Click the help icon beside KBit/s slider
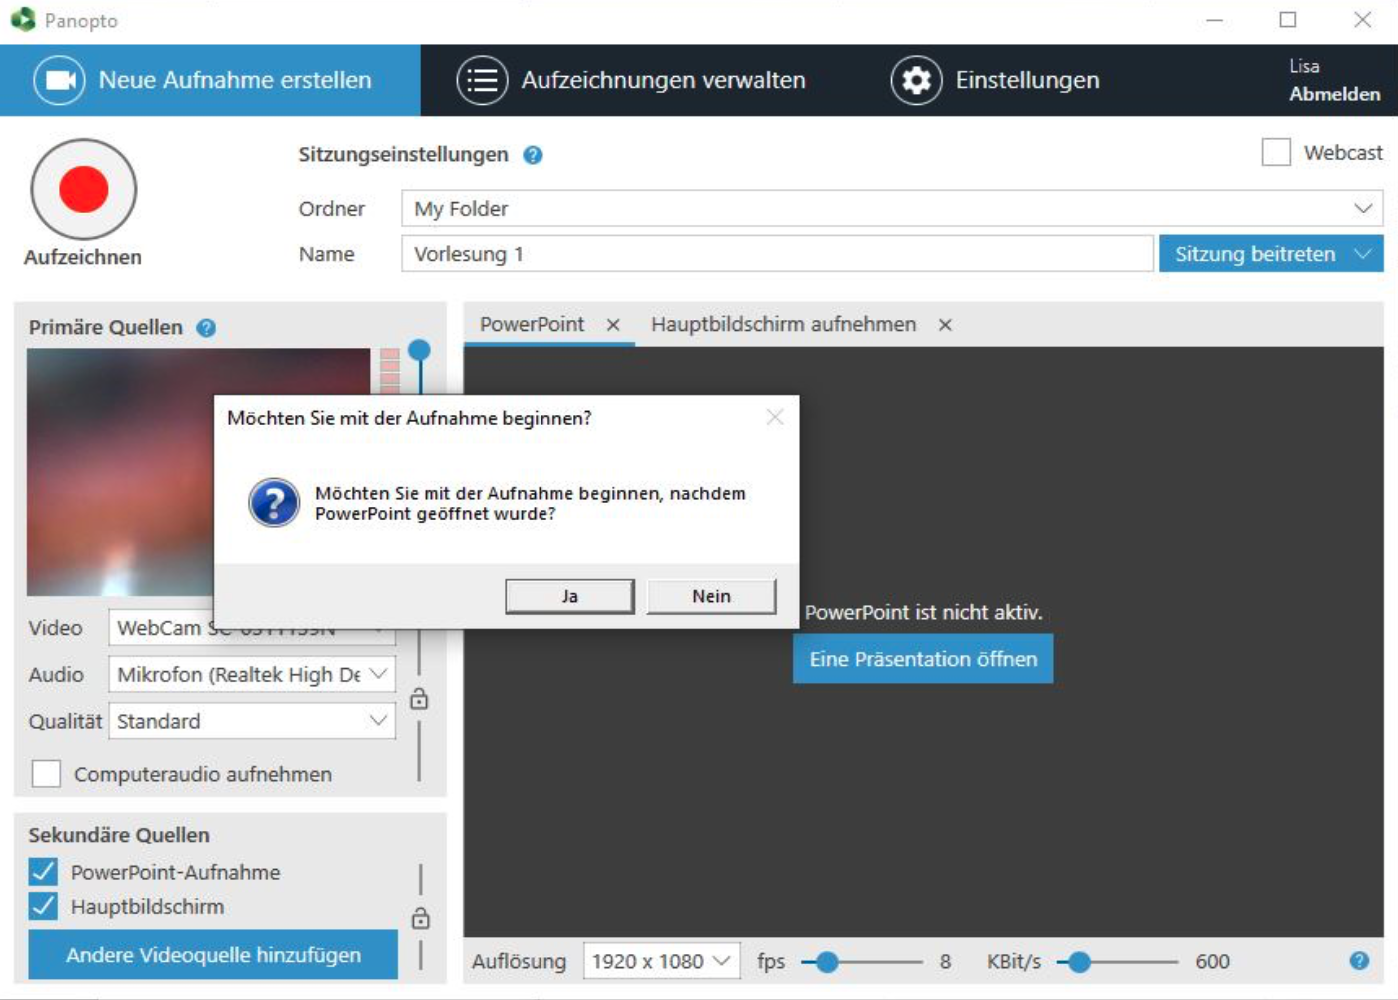1398x1000 pixels. pyautogui.click(x=1359, y=961)
